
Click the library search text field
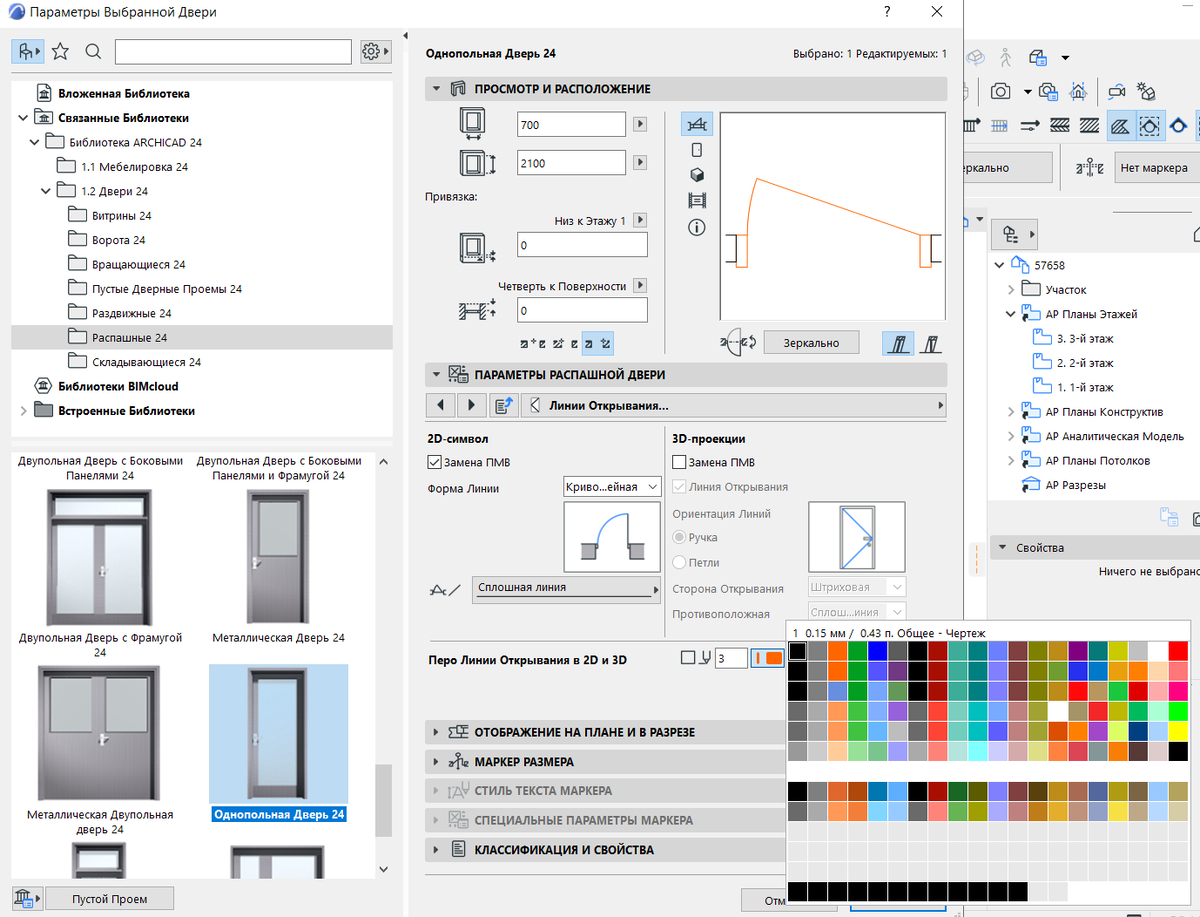tap(233, 51)
